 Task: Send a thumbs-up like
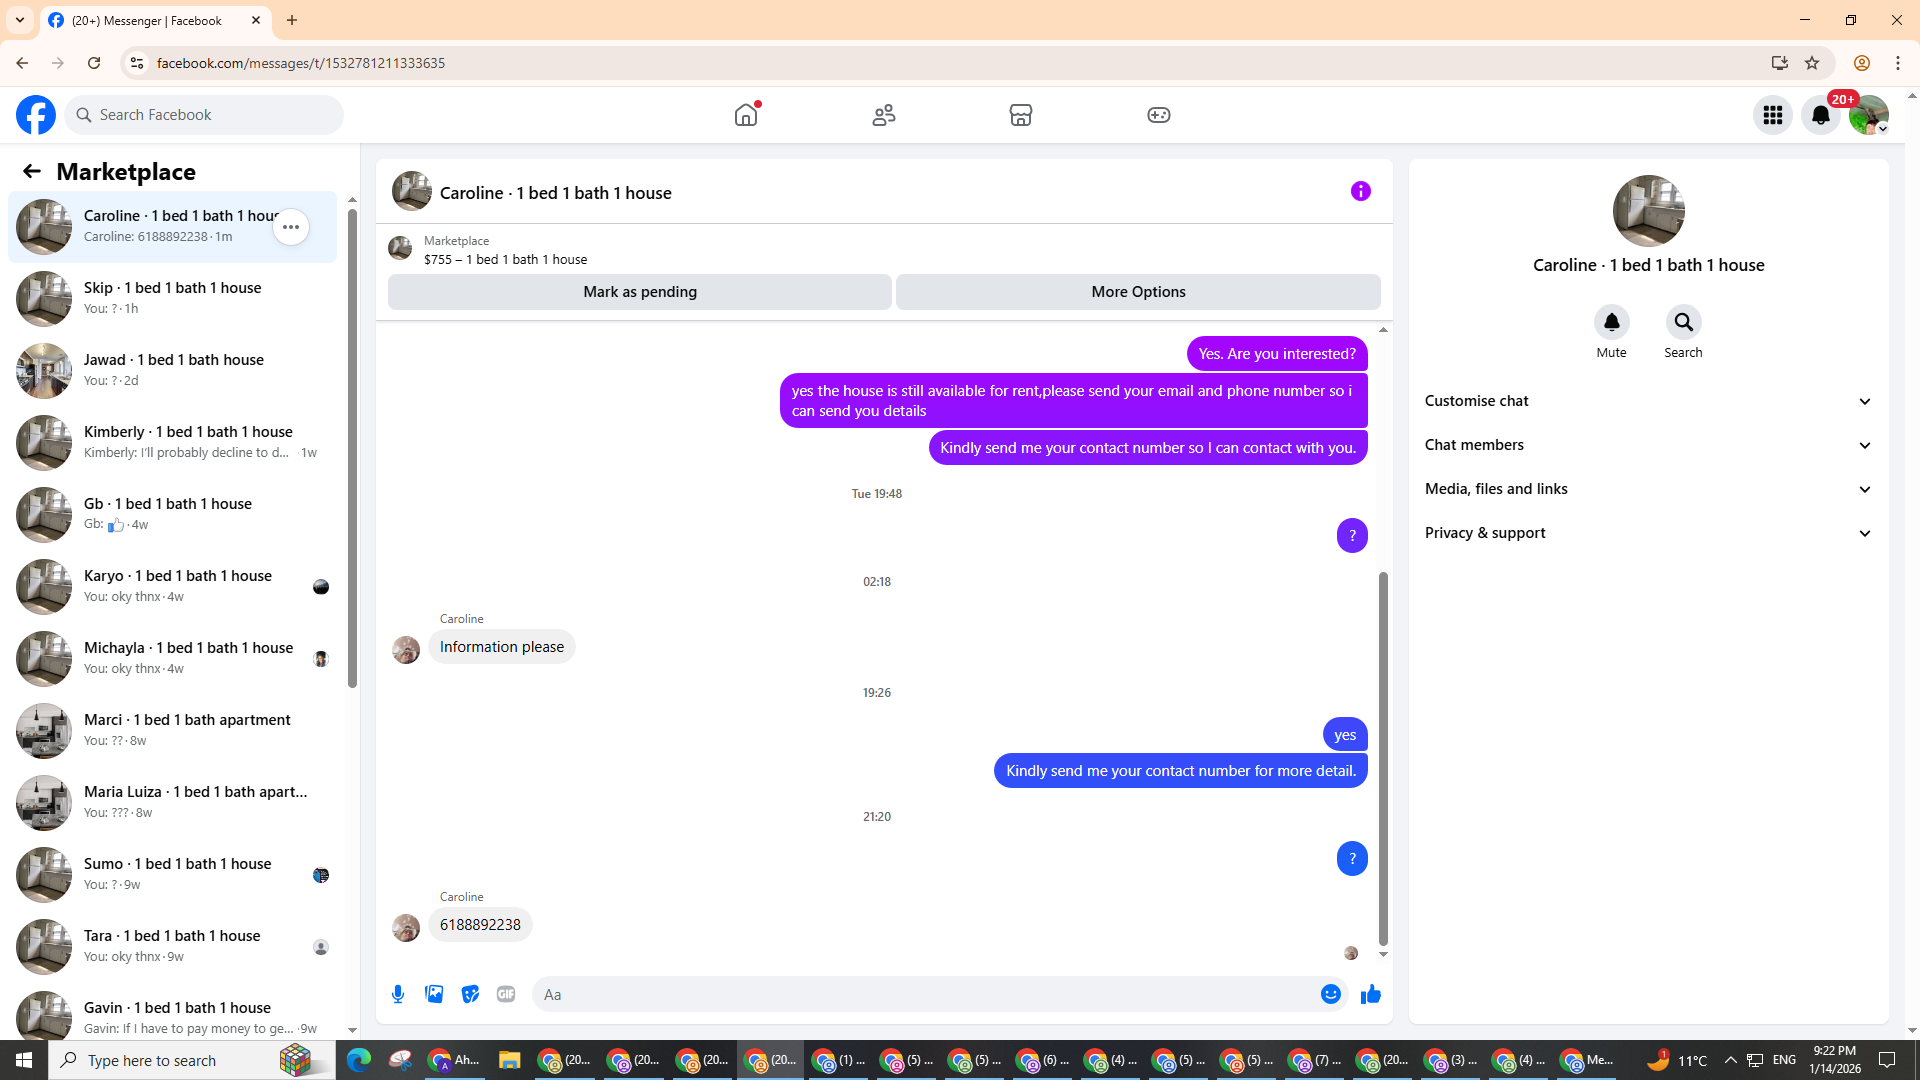[x=1370, y=994]
